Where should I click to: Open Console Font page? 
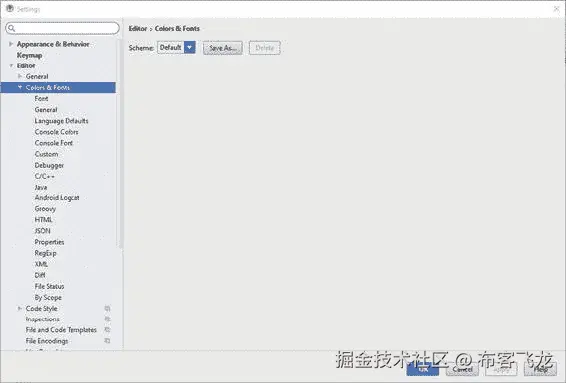54,143
